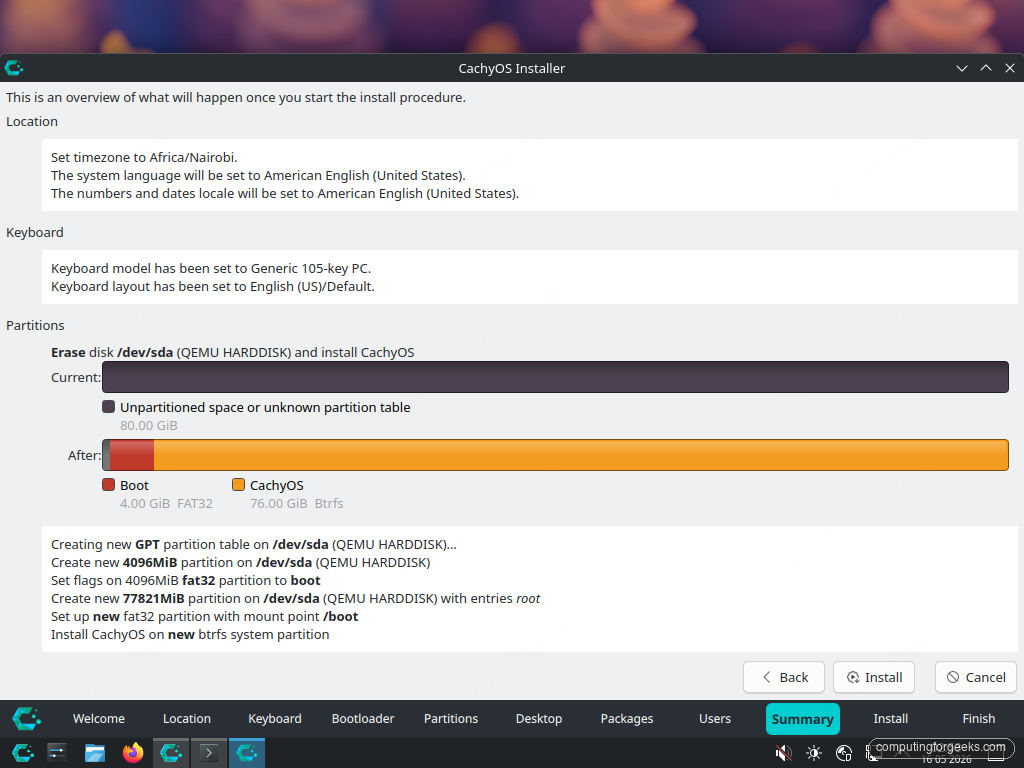The image size is (1024, 768).
Task: Click the Install button
Action: [874, 677]
